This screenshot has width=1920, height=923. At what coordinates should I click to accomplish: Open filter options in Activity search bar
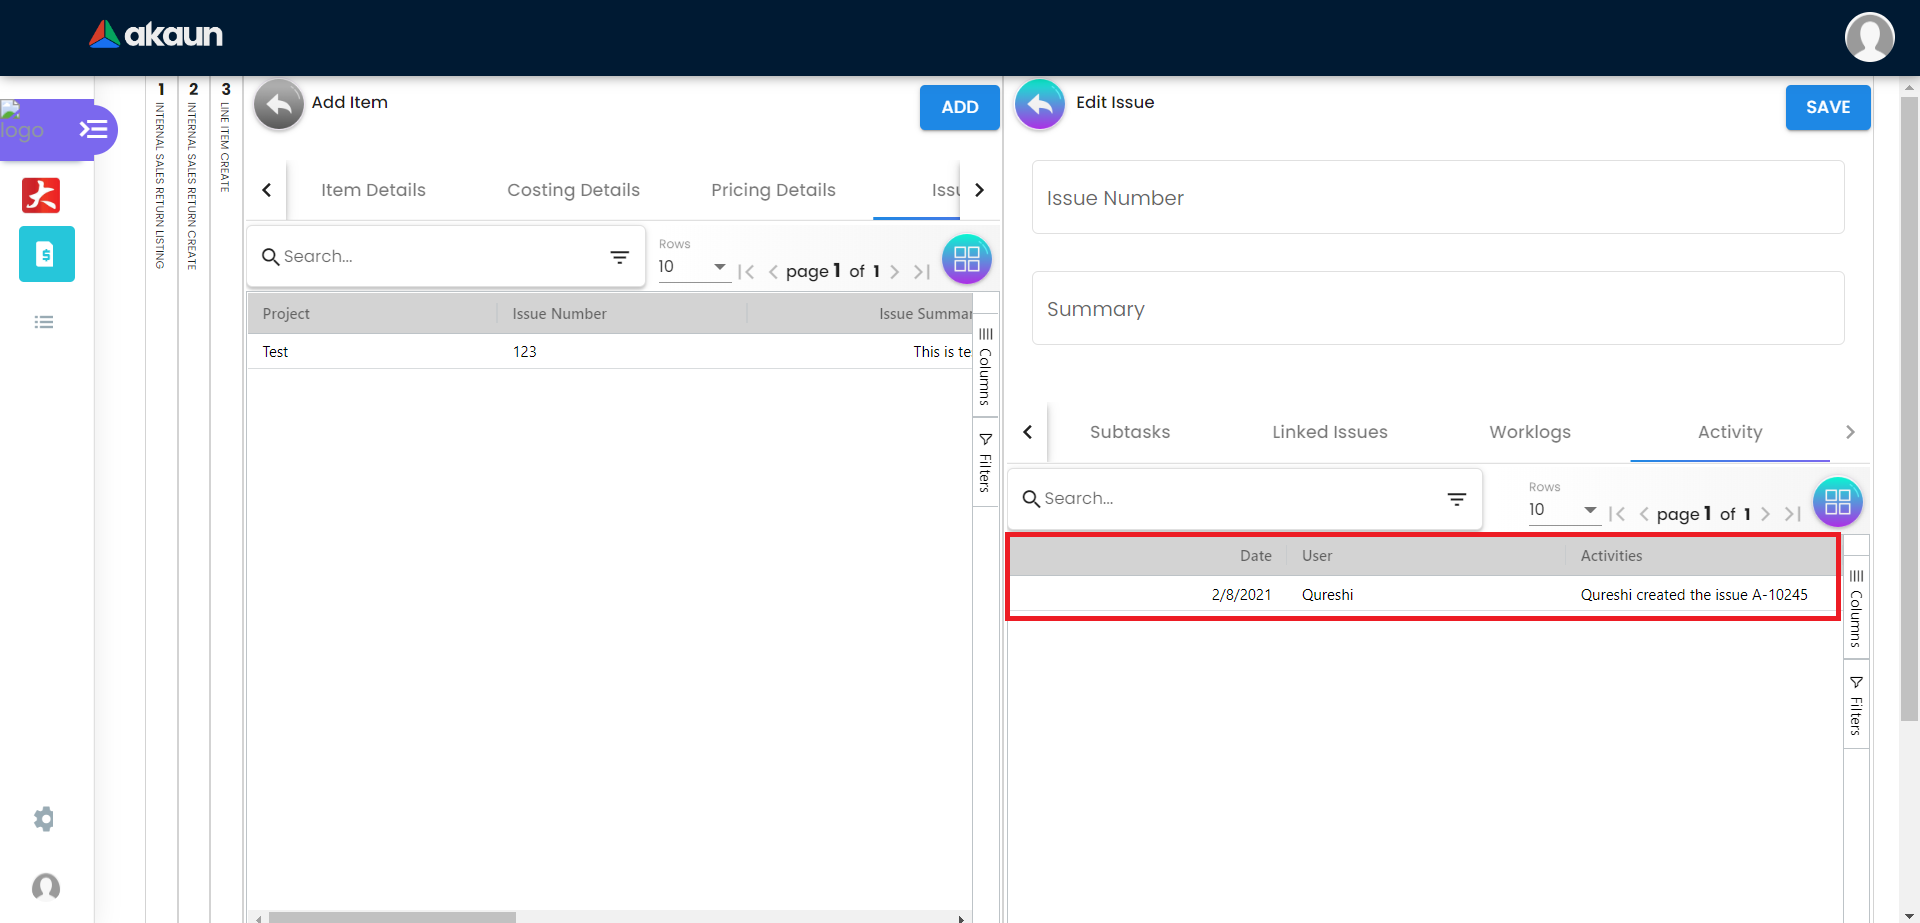point(1456,499)
